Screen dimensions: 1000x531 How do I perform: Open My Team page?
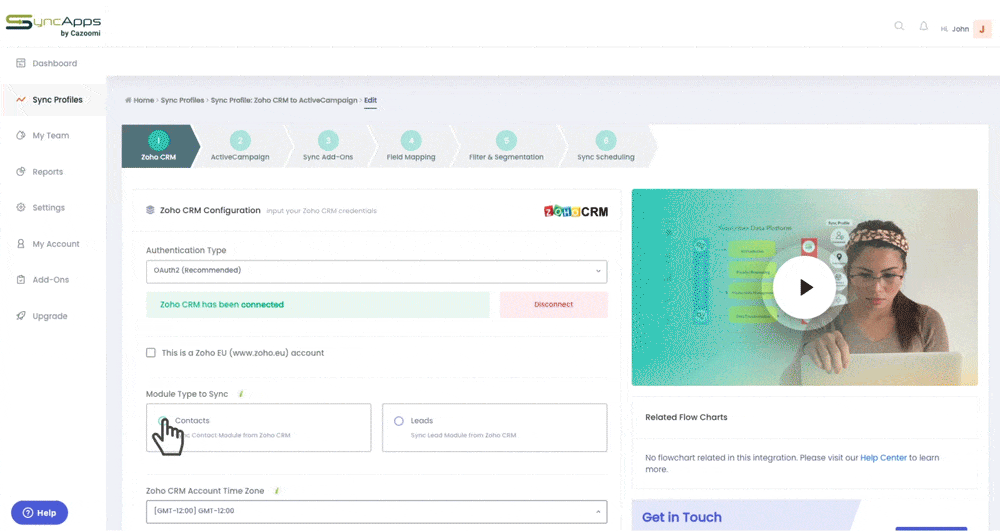pyautogui.click(x=51, y=135)
